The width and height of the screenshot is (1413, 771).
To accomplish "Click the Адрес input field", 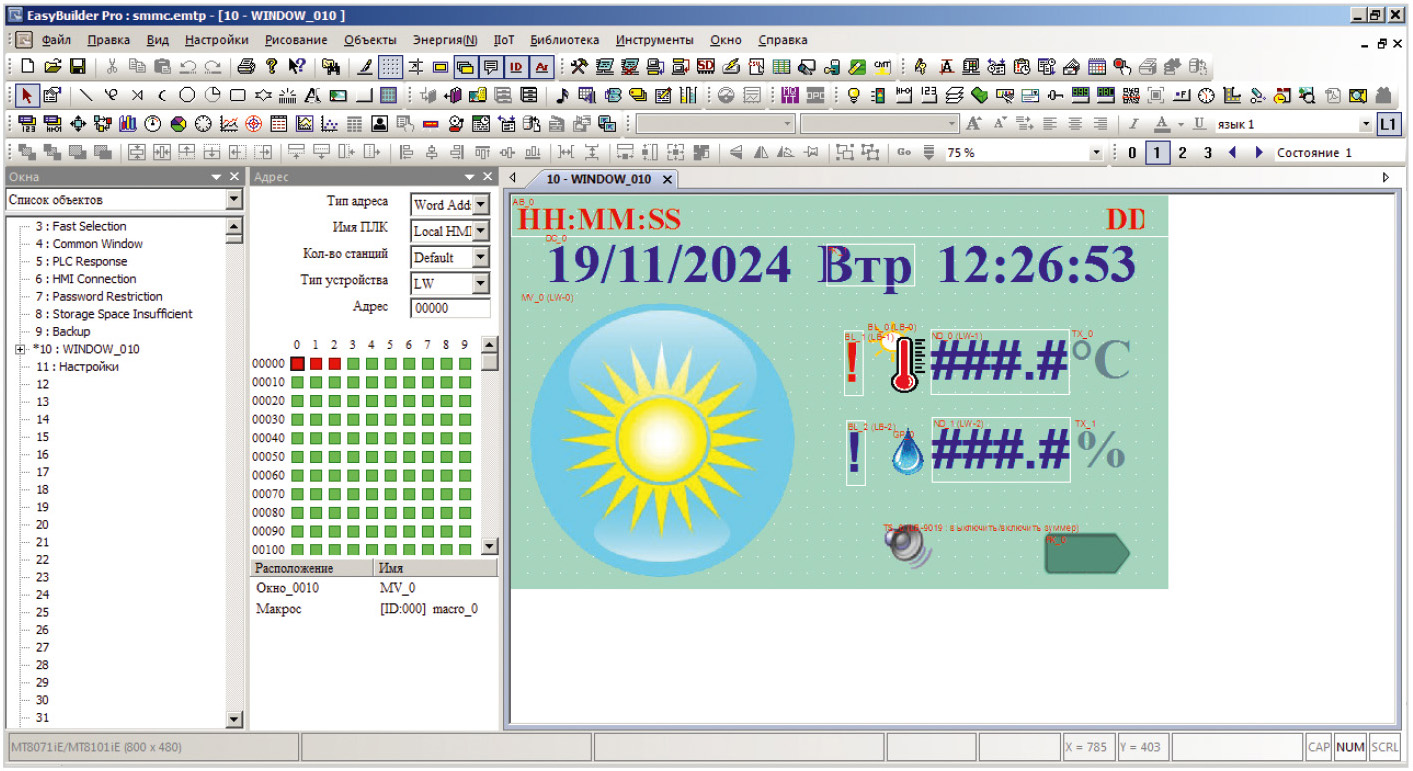I will 450,308.
